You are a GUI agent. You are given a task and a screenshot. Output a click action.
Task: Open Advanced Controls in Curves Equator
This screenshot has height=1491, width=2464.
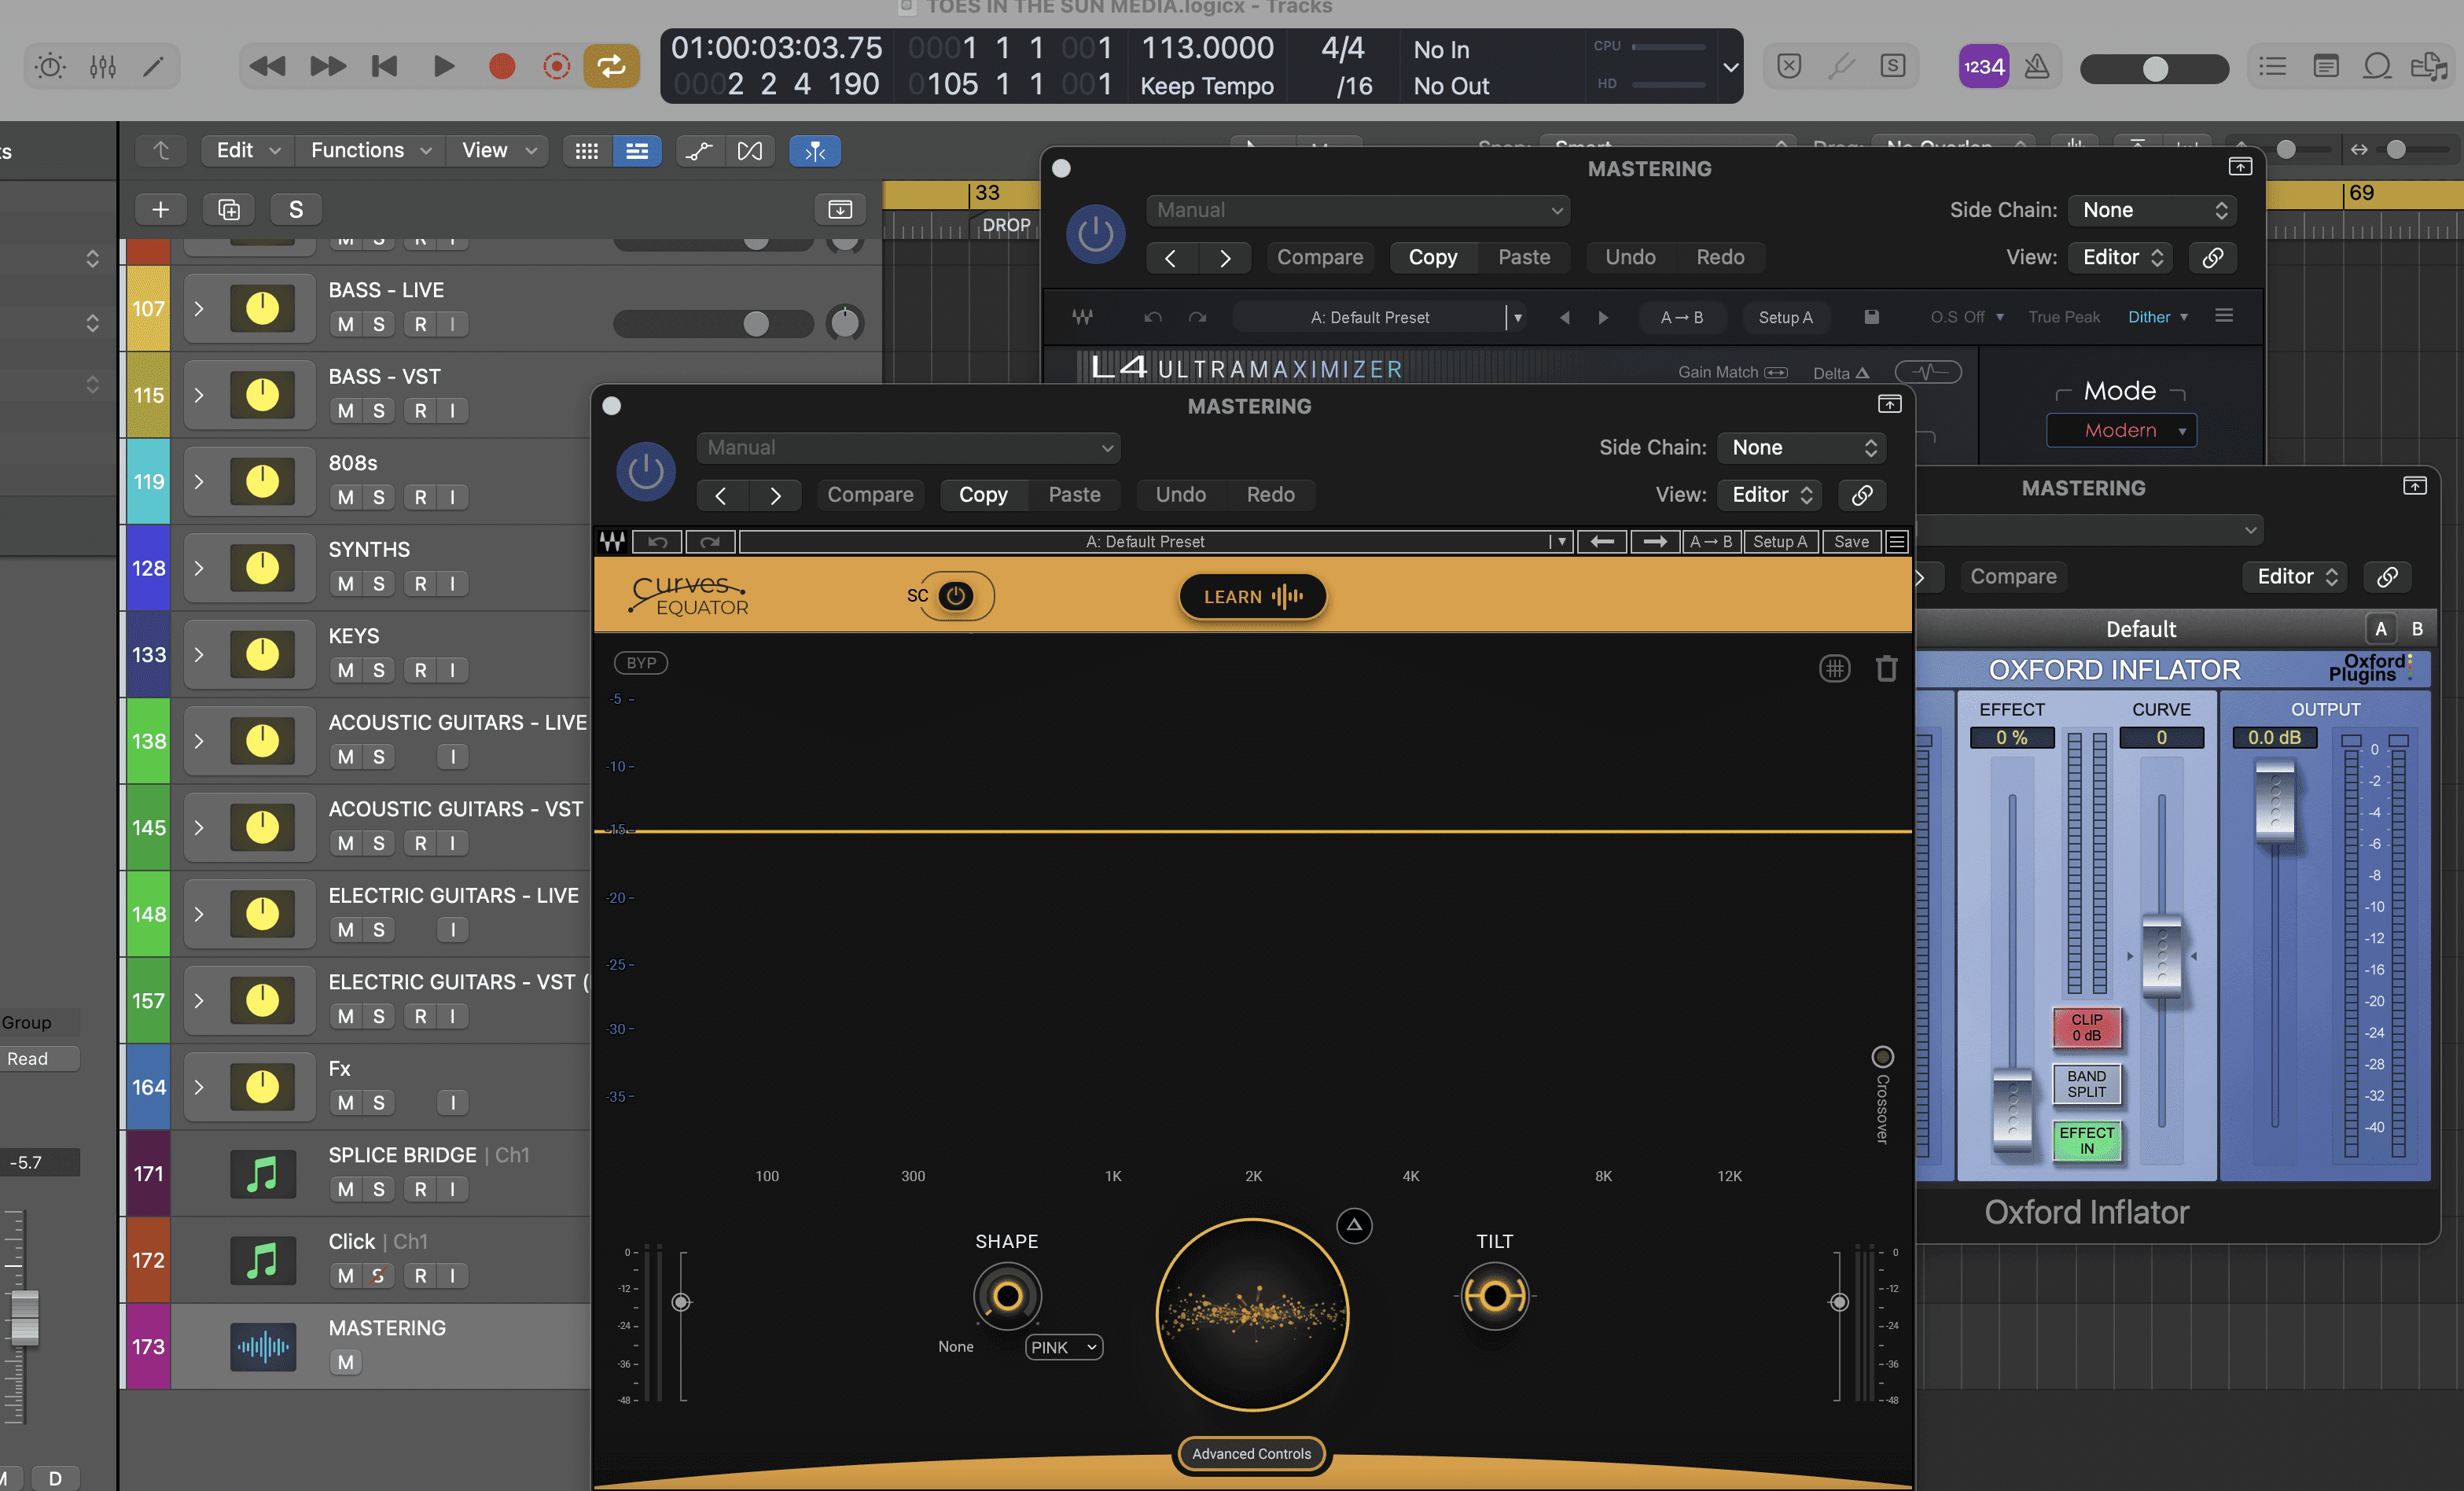tap(1251, 1453)
